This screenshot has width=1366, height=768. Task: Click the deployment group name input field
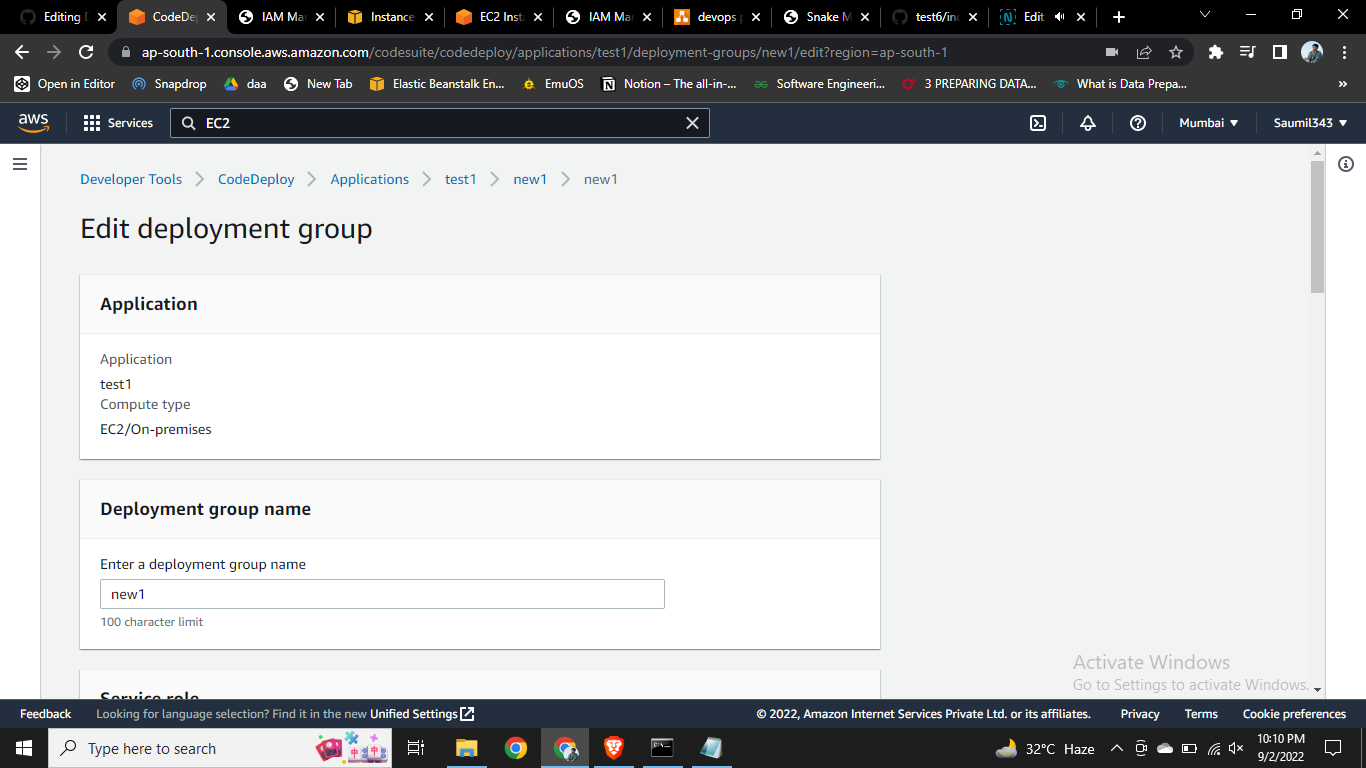pyautogui.click(x=381, y=594)
